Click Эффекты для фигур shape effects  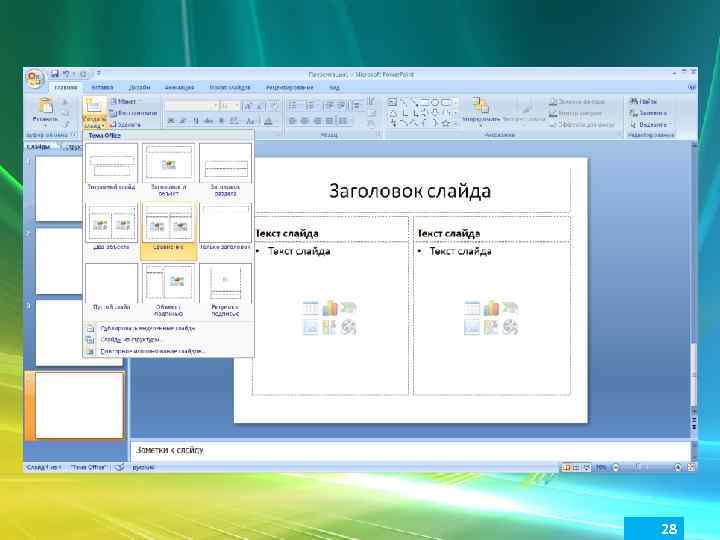click(581, 124)
